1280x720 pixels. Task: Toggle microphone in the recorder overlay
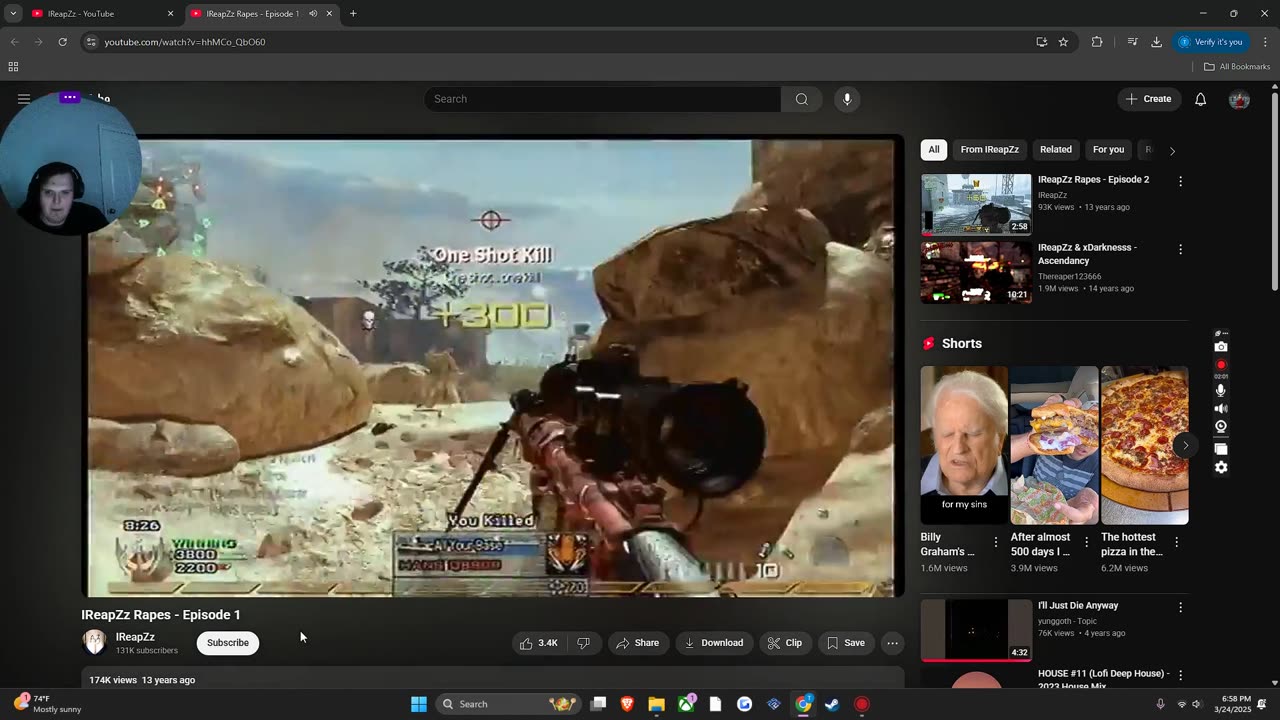(1221, 391)
